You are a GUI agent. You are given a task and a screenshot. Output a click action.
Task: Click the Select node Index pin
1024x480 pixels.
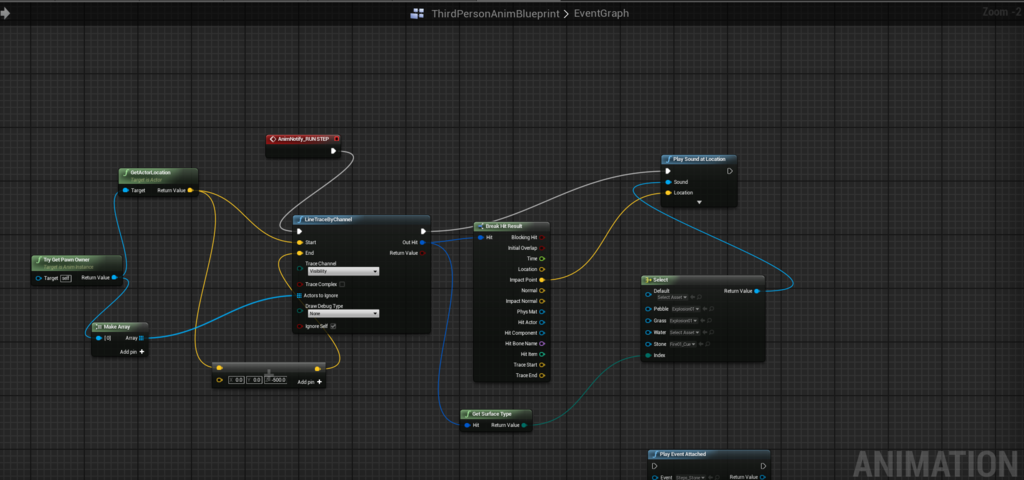pyautogui.click(x=648, y=355)
